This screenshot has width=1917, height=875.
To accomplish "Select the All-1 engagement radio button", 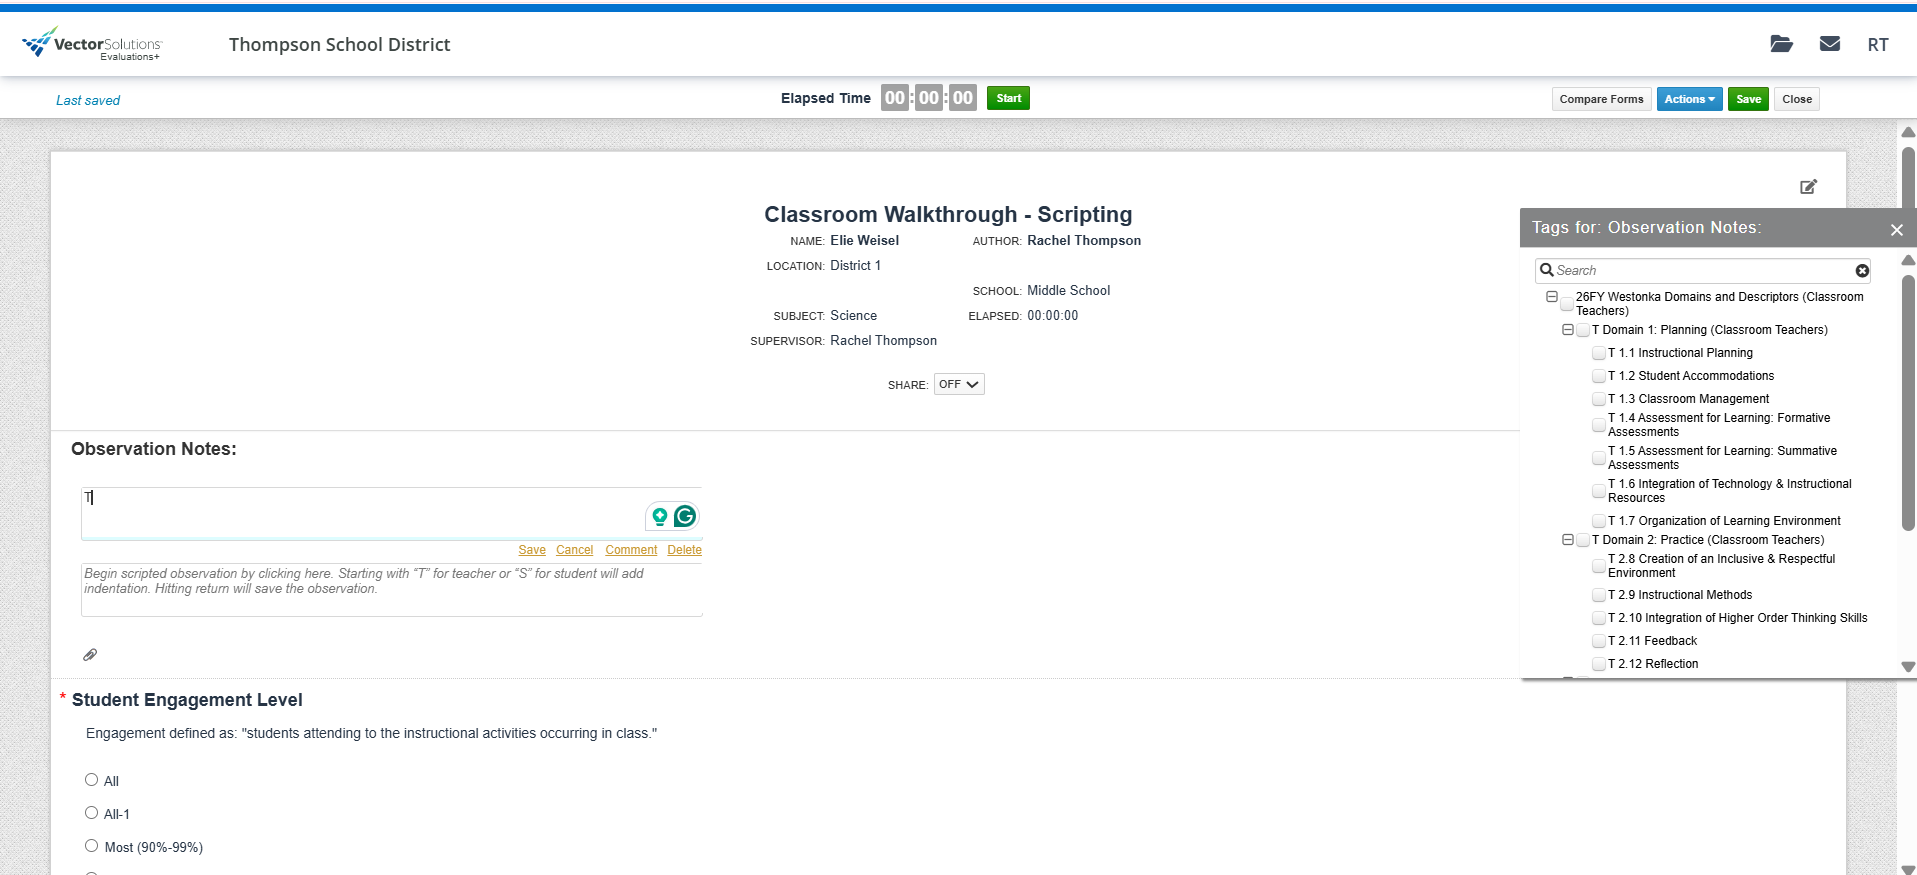I will click(91, 813).
